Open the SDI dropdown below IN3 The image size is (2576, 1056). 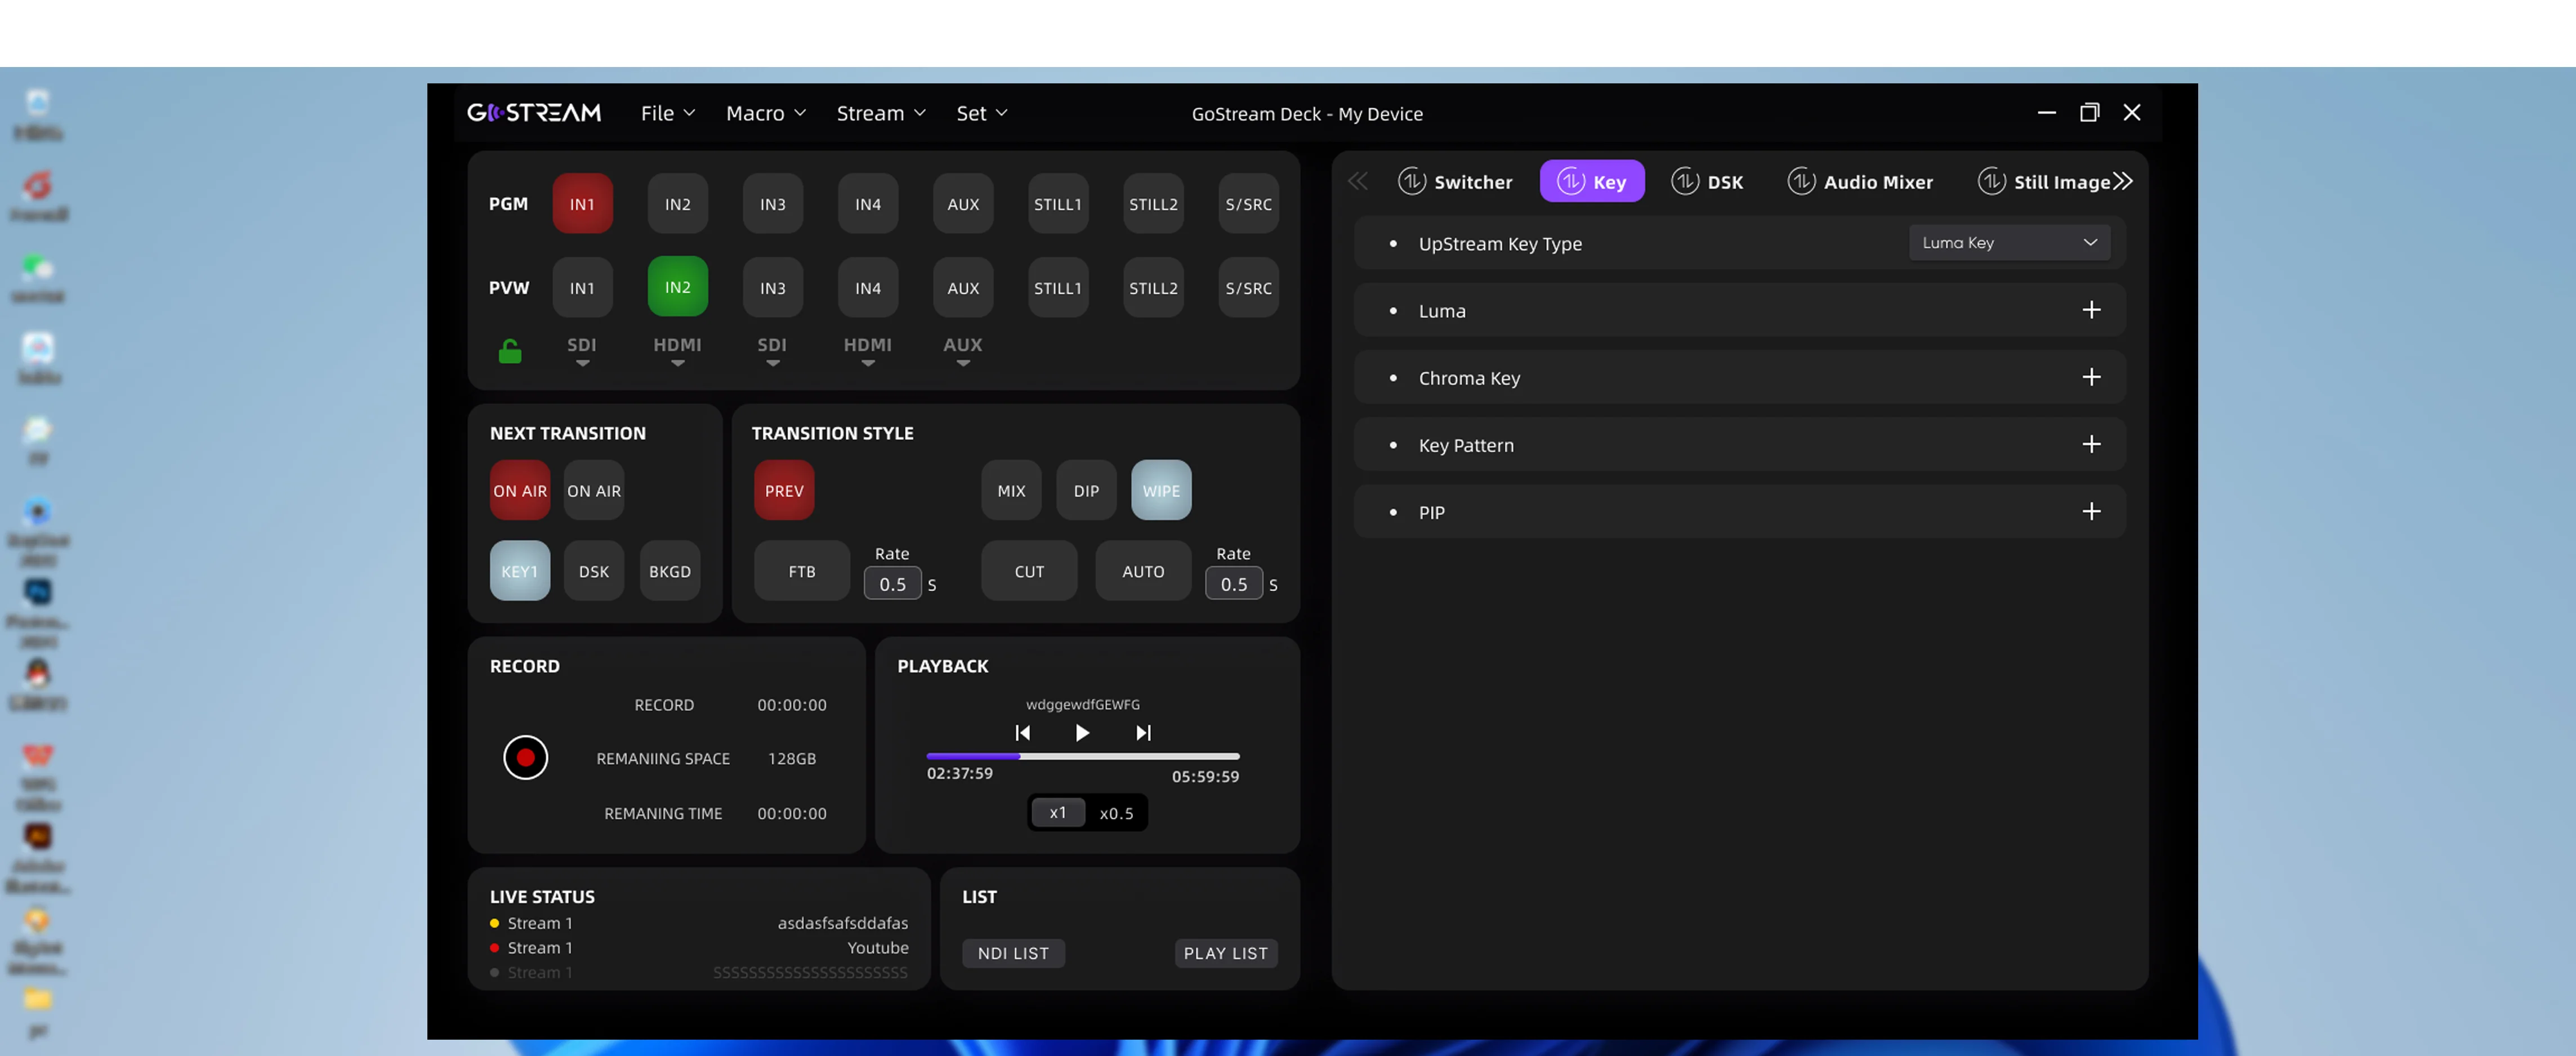click(x=772, y=351)
